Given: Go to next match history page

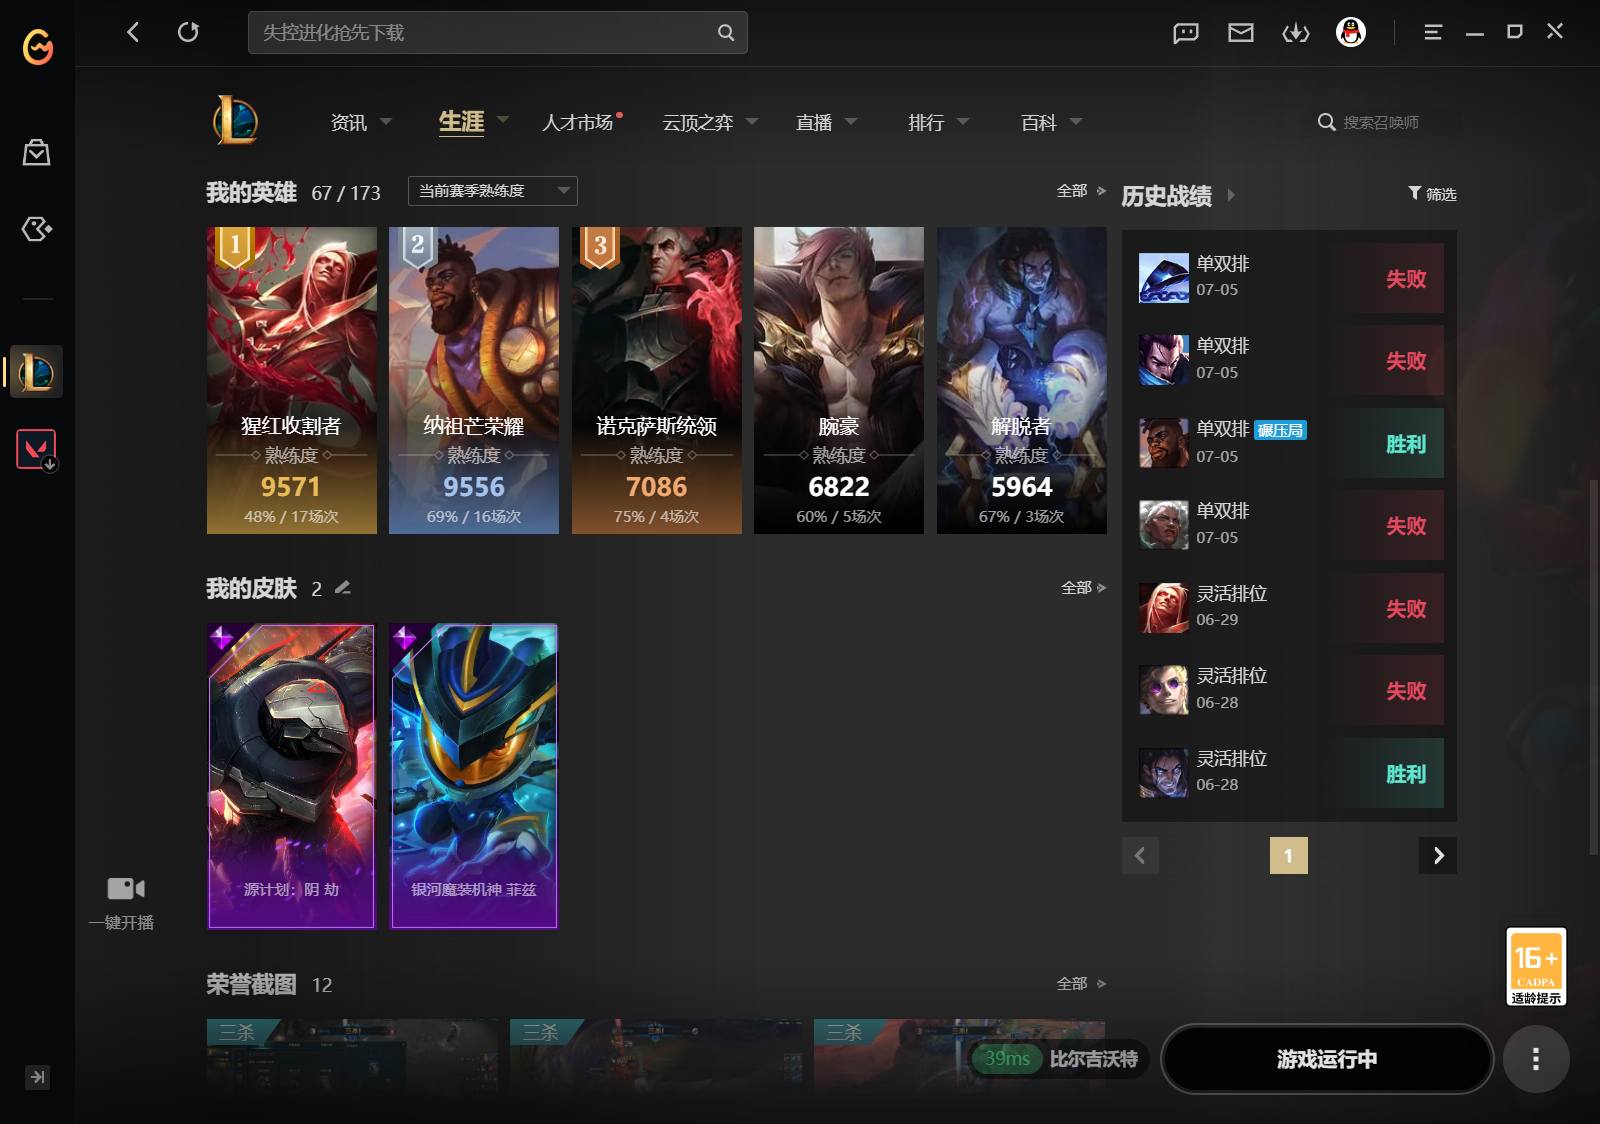Looking at the screenshot, I should coord(1438,855).
